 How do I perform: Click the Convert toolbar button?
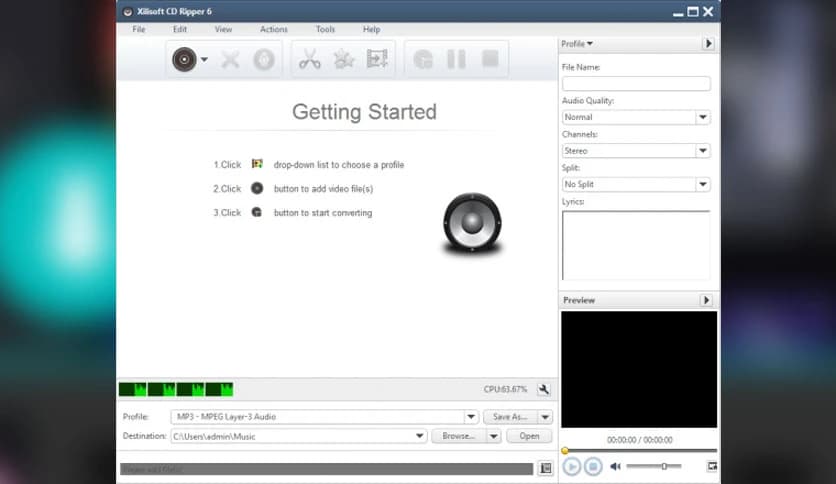click(x=423, y=59)
